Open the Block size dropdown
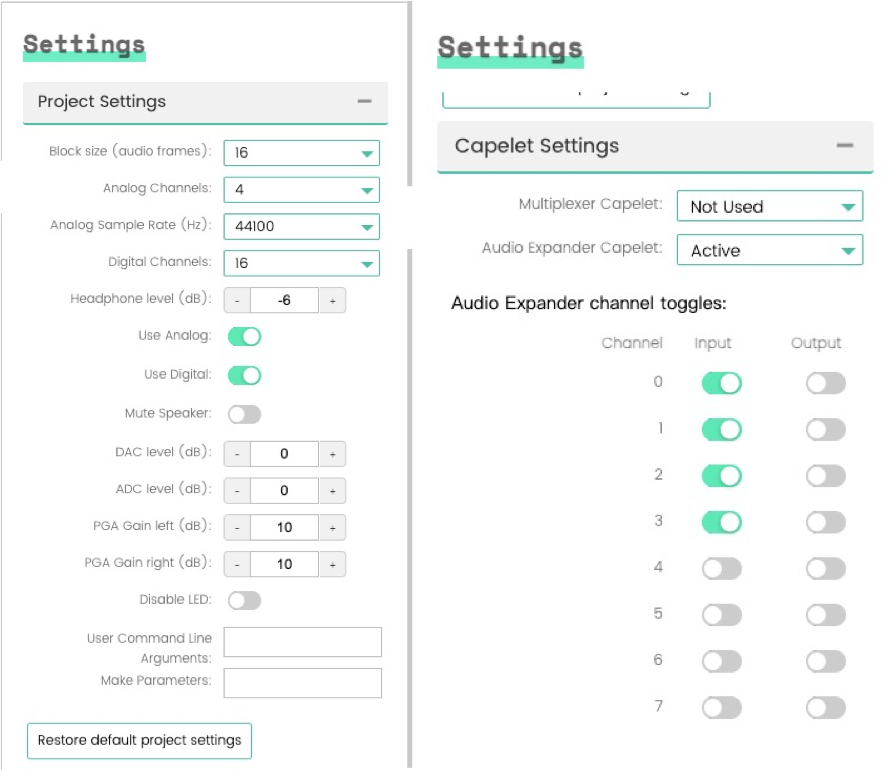This screenshot has width=895, height=770. pyautogui.click(x=301, y=153)
